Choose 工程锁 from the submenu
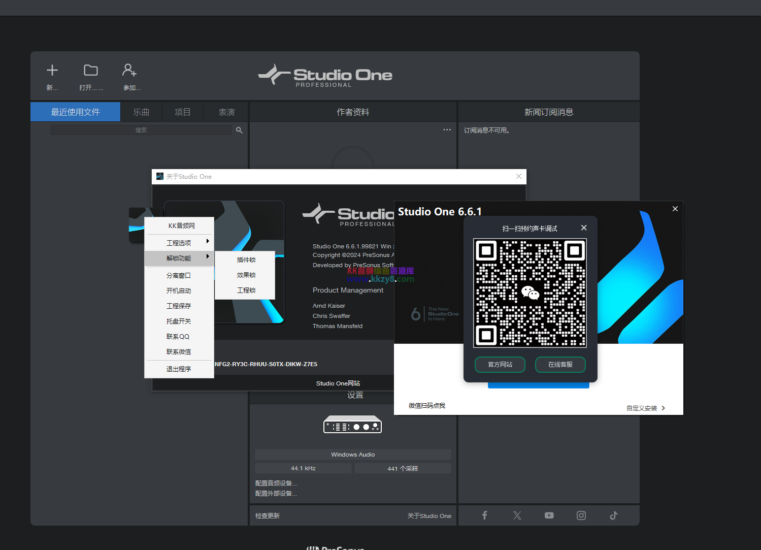 246,290
